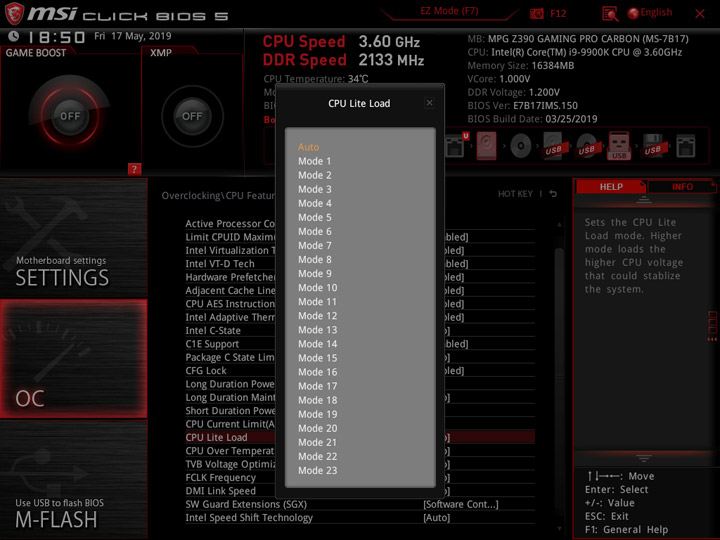
Task: Select the hard drive boot device icon
Action: coord(486,146)
